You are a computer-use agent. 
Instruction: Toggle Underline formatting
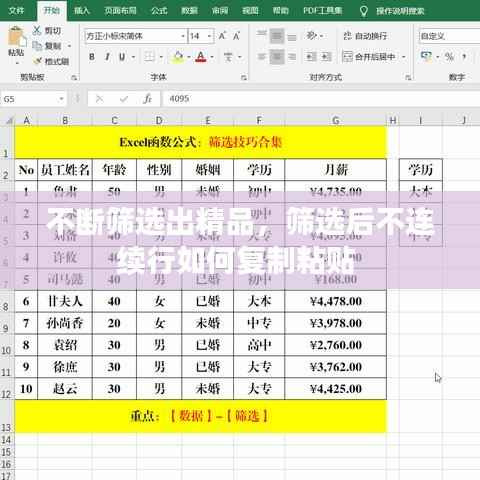122,57
